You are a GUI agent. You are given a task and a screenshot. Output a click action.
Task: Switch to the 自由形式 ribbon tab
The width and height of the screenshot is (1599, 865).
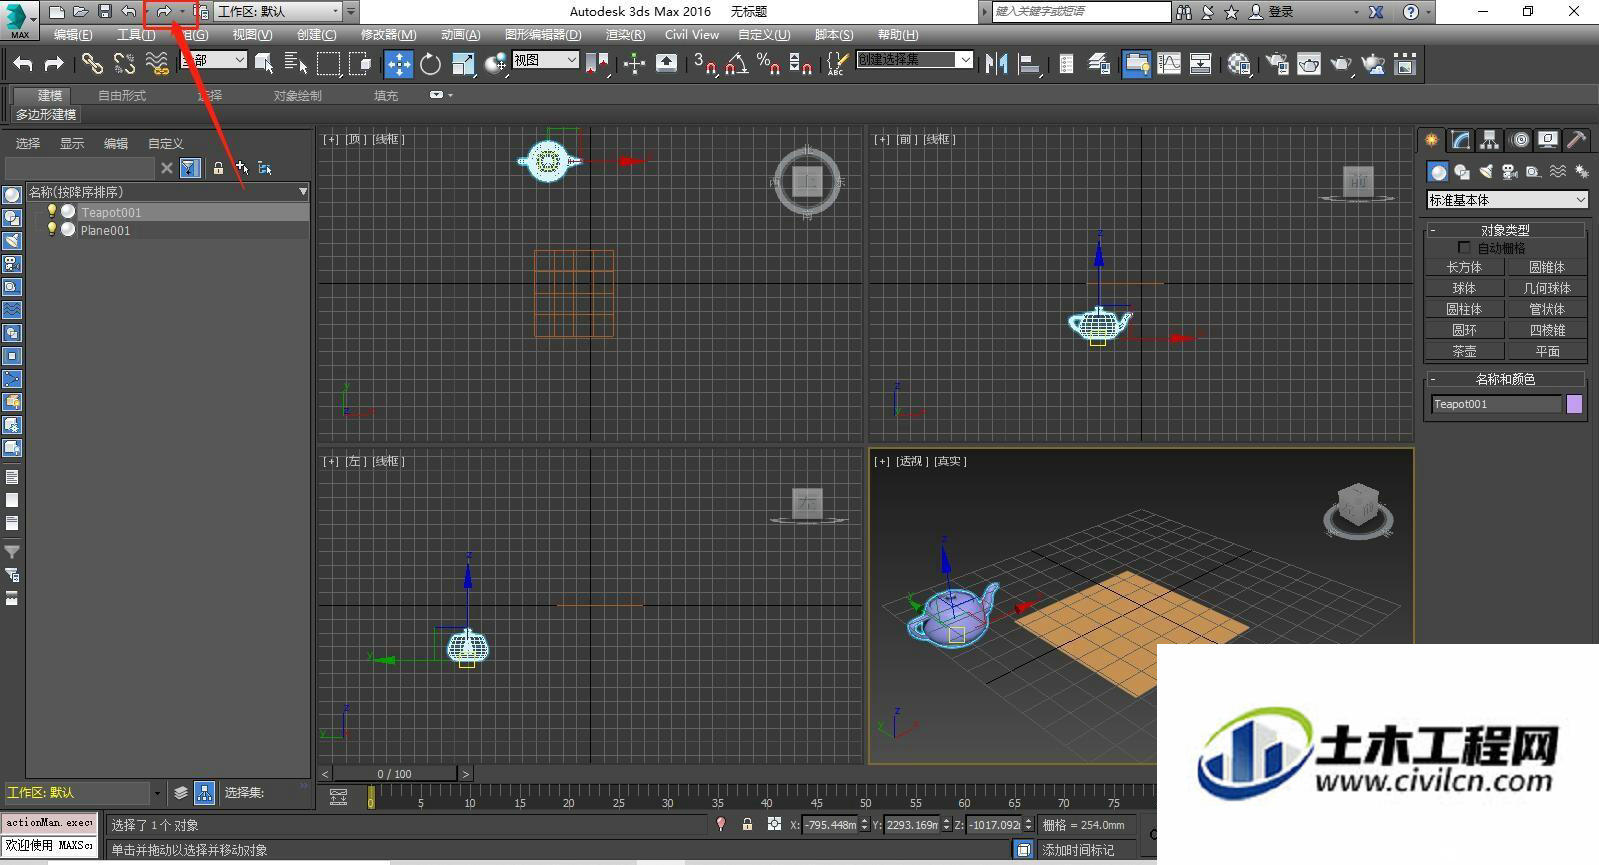[x=122, y=96]
